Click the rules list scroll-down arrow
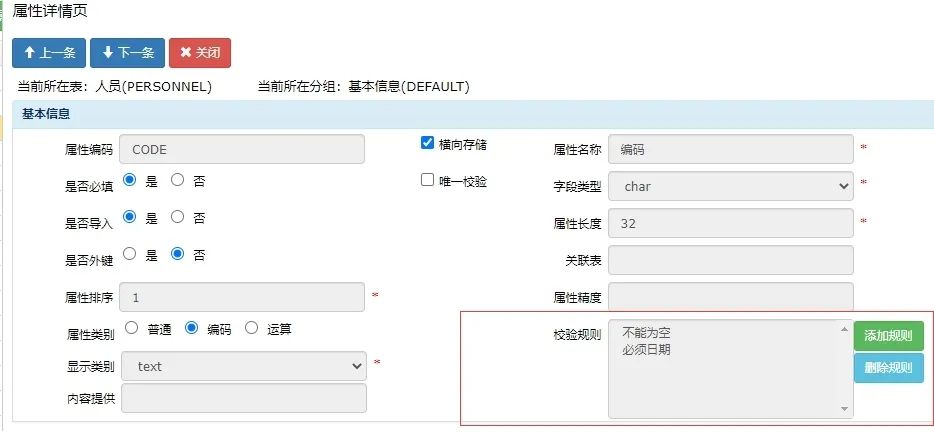 (845, 408)
